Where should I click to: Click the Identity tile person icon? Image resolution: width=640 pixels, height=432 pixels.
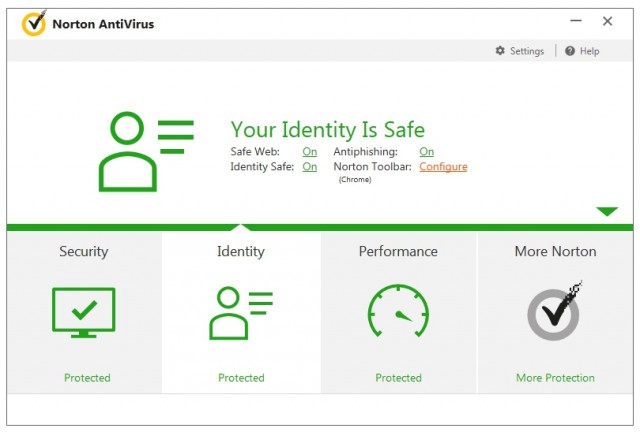click(x=241, y=313)
